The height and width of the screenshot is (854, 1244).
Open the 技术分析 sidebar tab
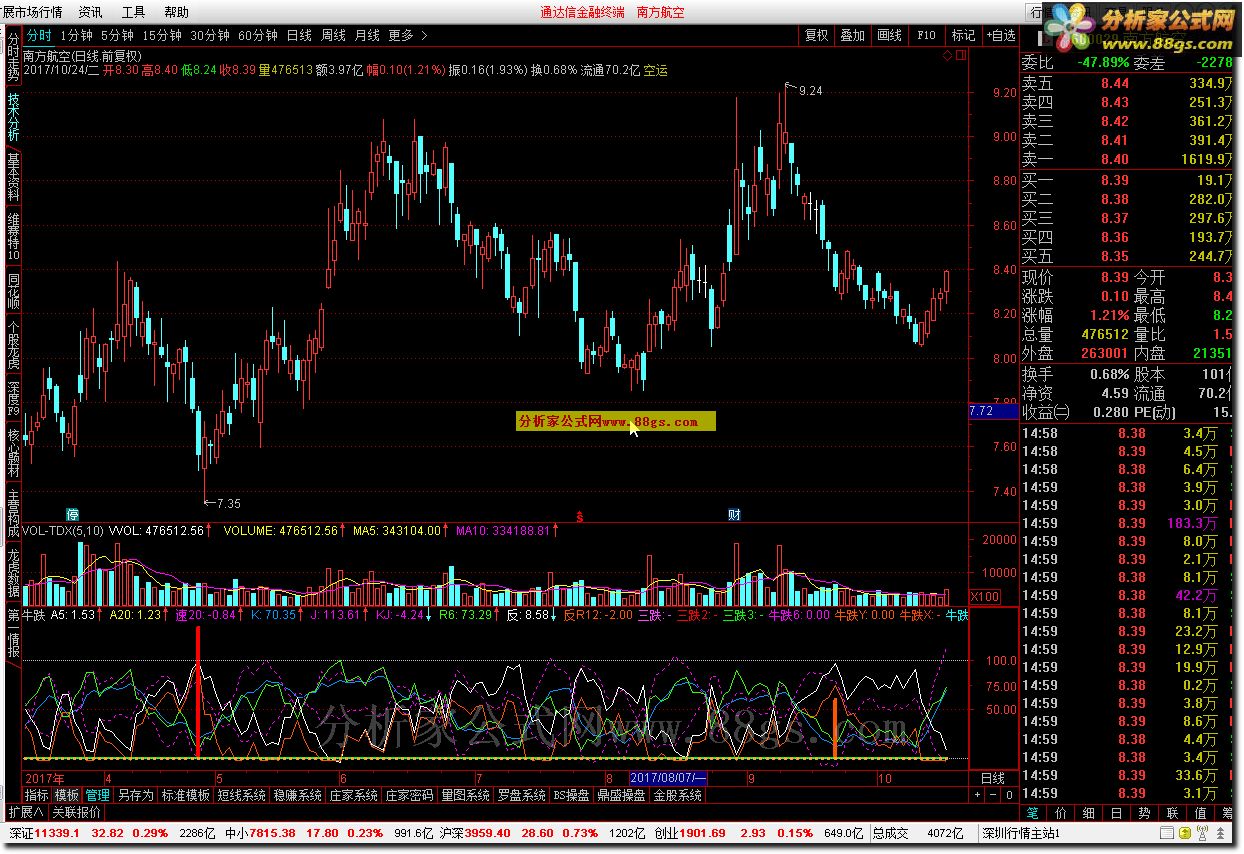tap(13, 118)
